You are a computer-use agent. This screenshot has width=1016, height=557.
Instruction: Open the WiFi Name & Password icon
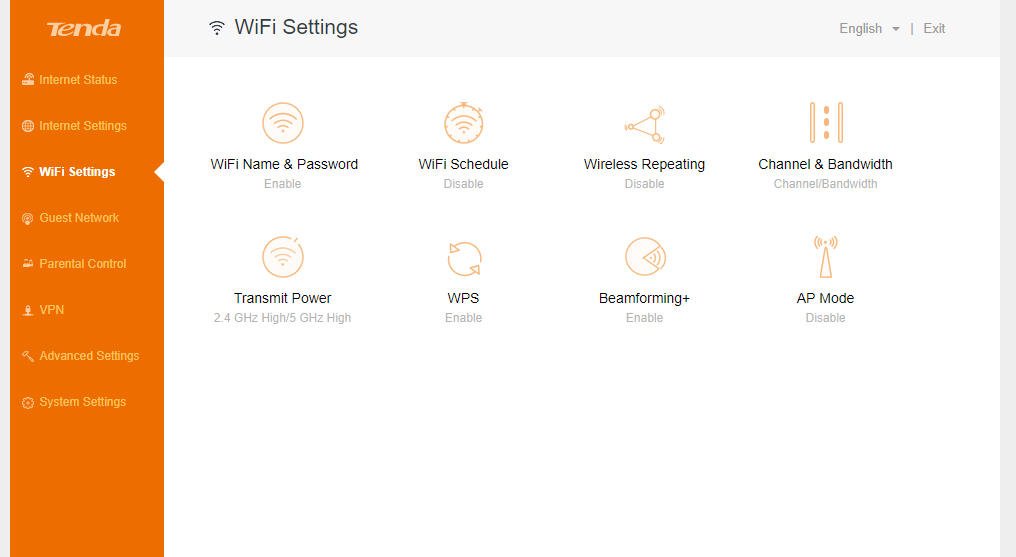(283, 123)
